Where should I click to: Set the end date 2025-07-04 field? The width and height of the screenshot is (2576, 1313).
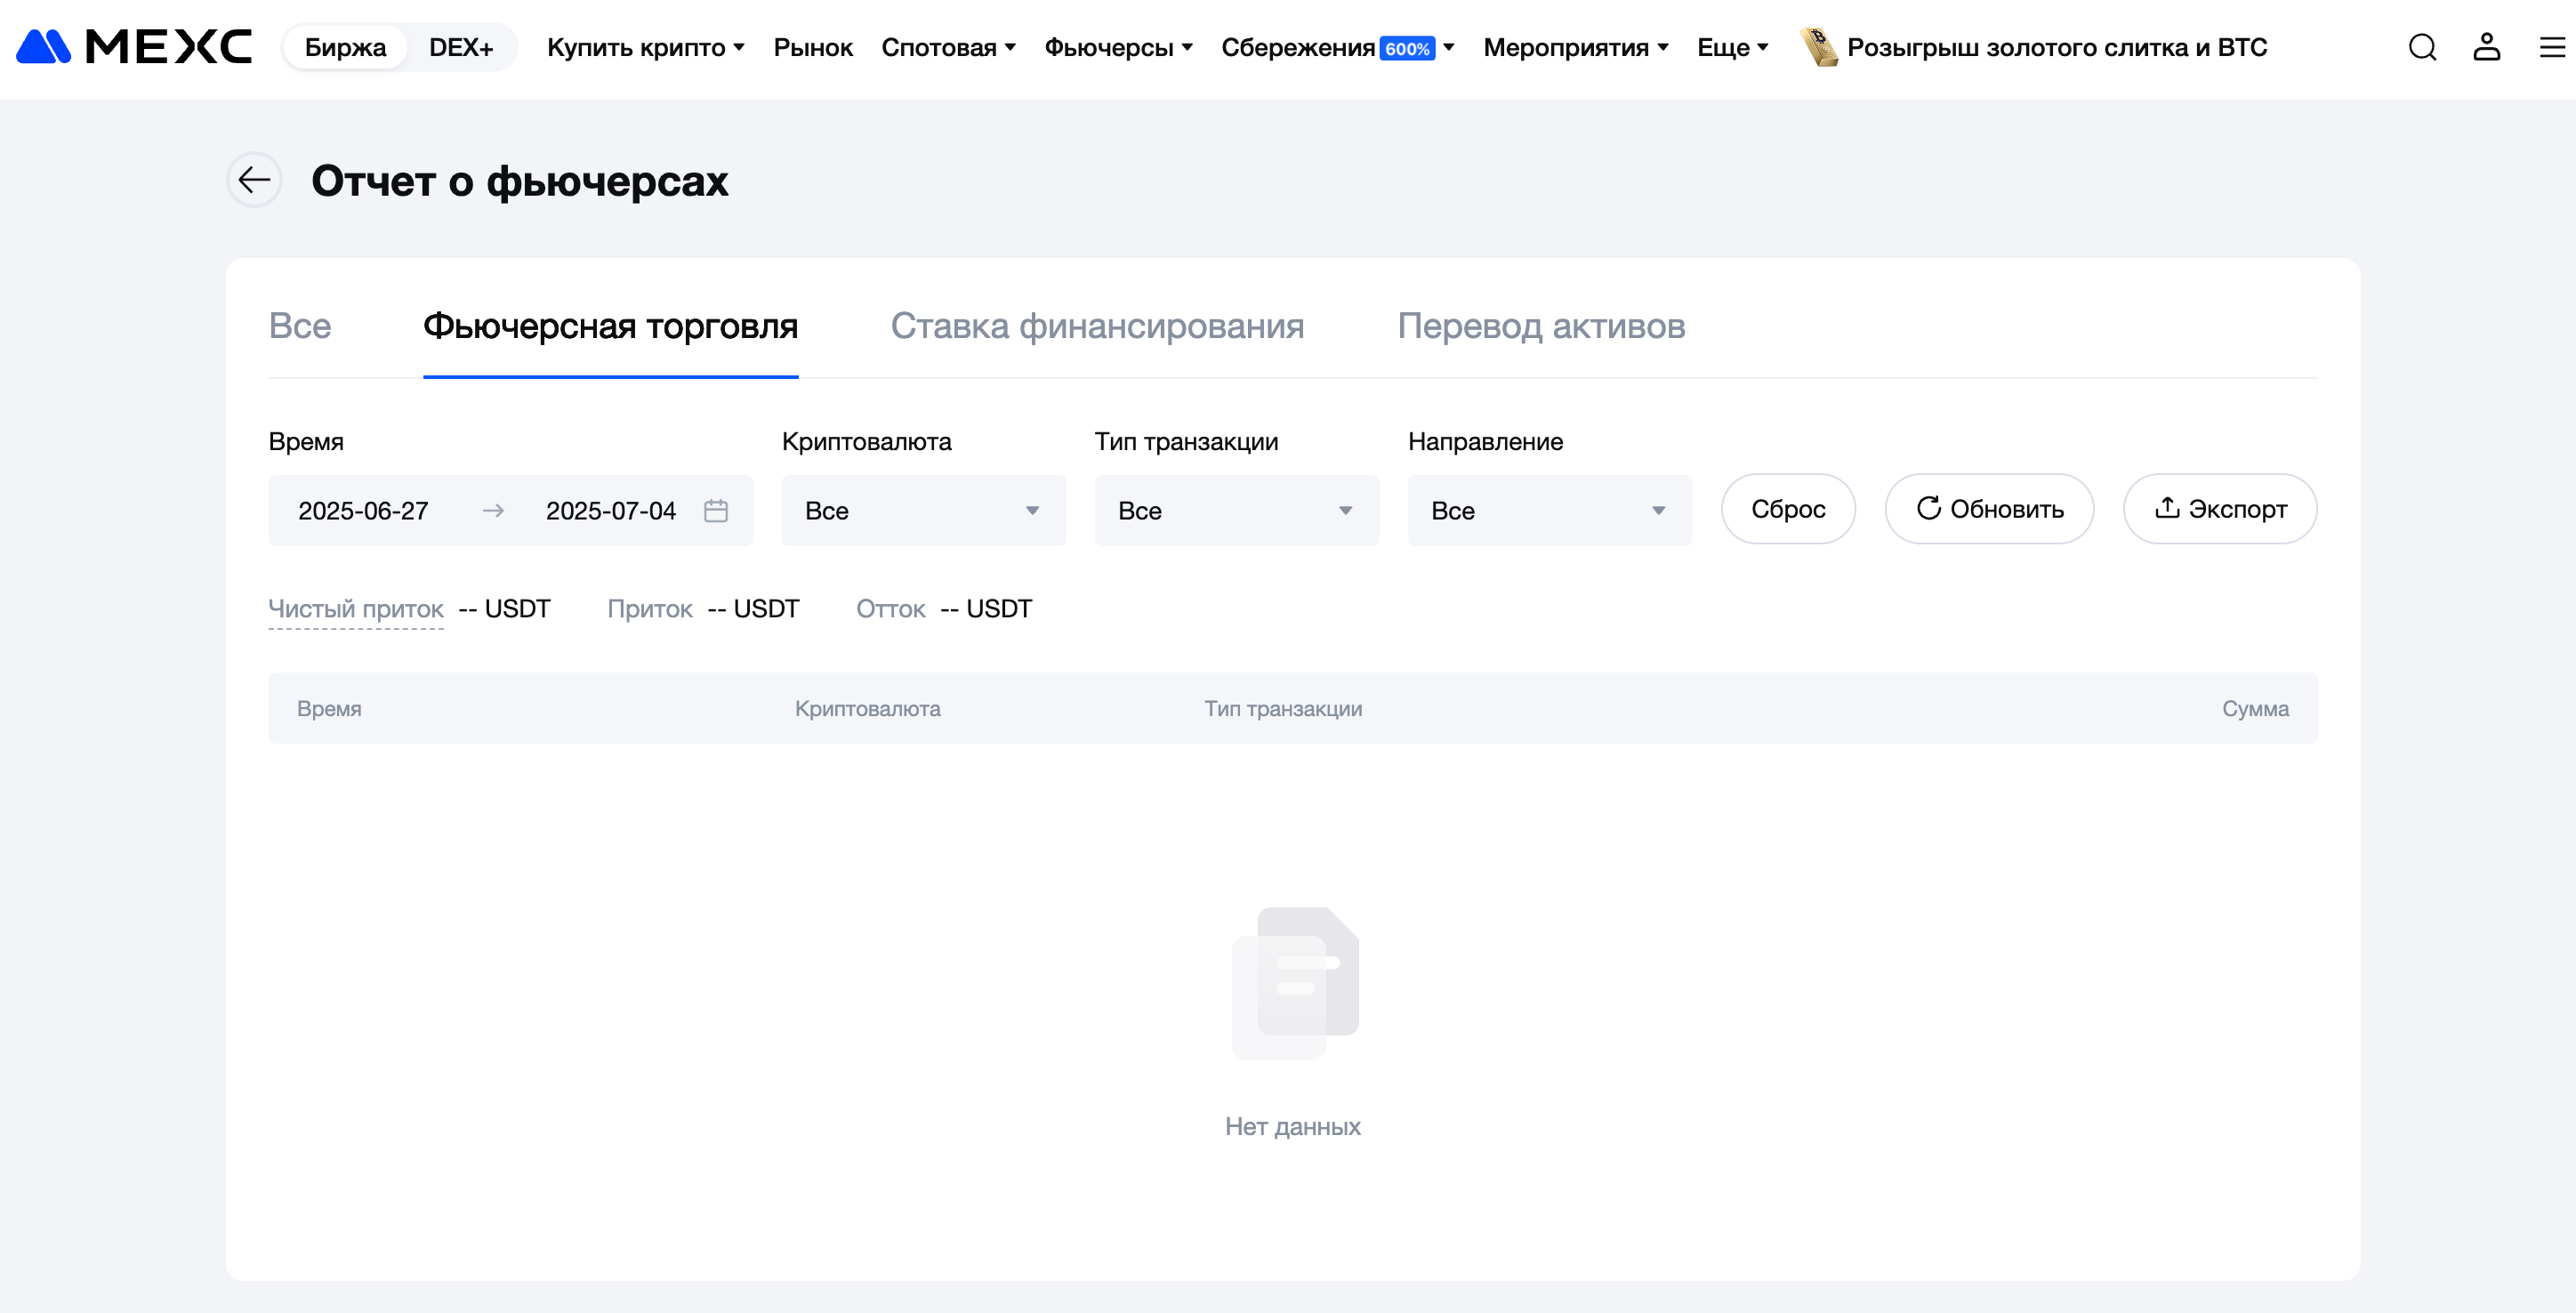(611, 510)
